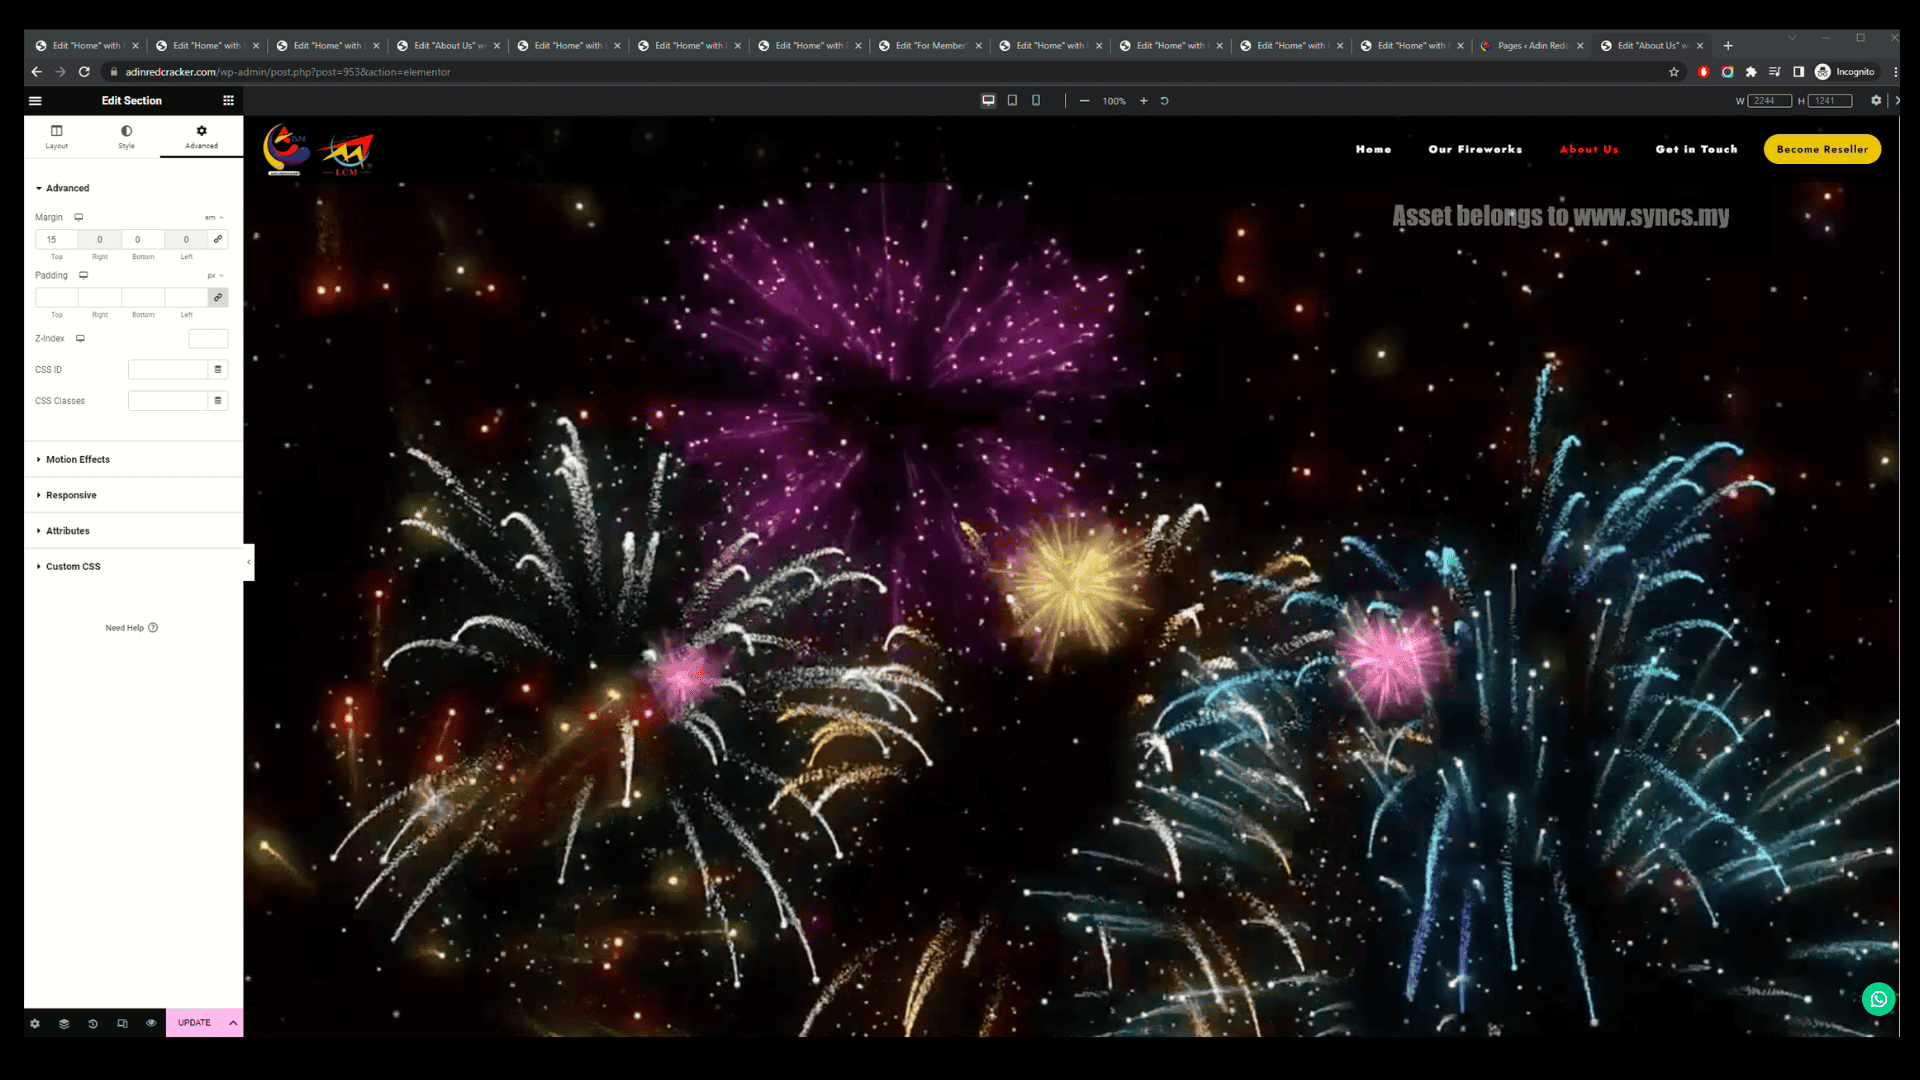Zoom in the preview scale
The height and width of the screenshot is (1080, 1920).
[x=1144, y=101]
